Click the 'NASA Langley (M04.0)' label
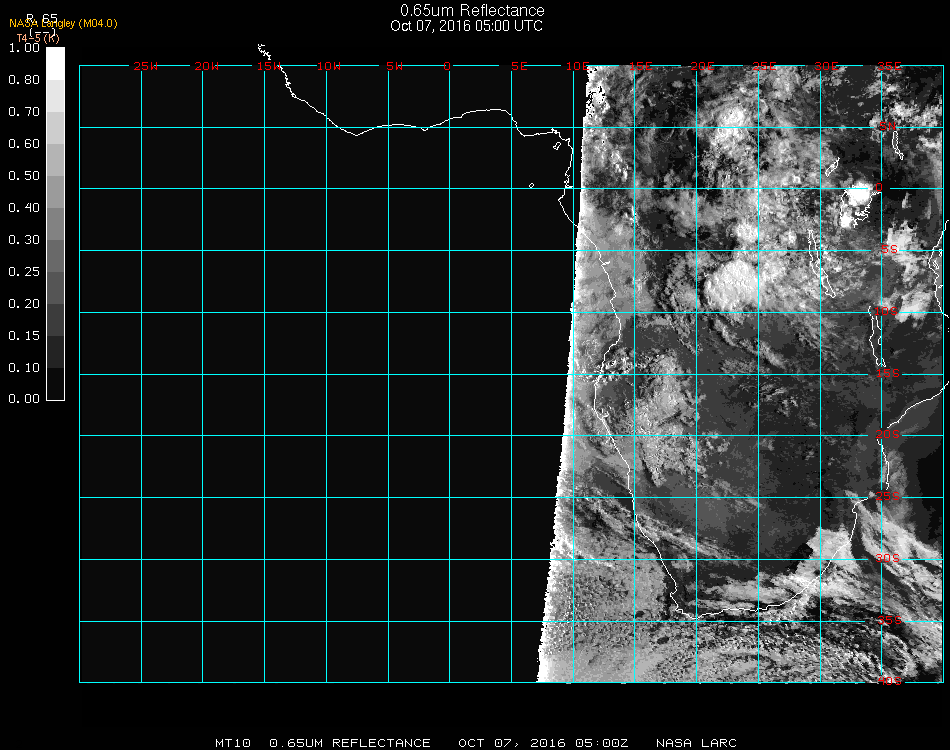This screenshot has width=950, height=750. click(63, 24)
